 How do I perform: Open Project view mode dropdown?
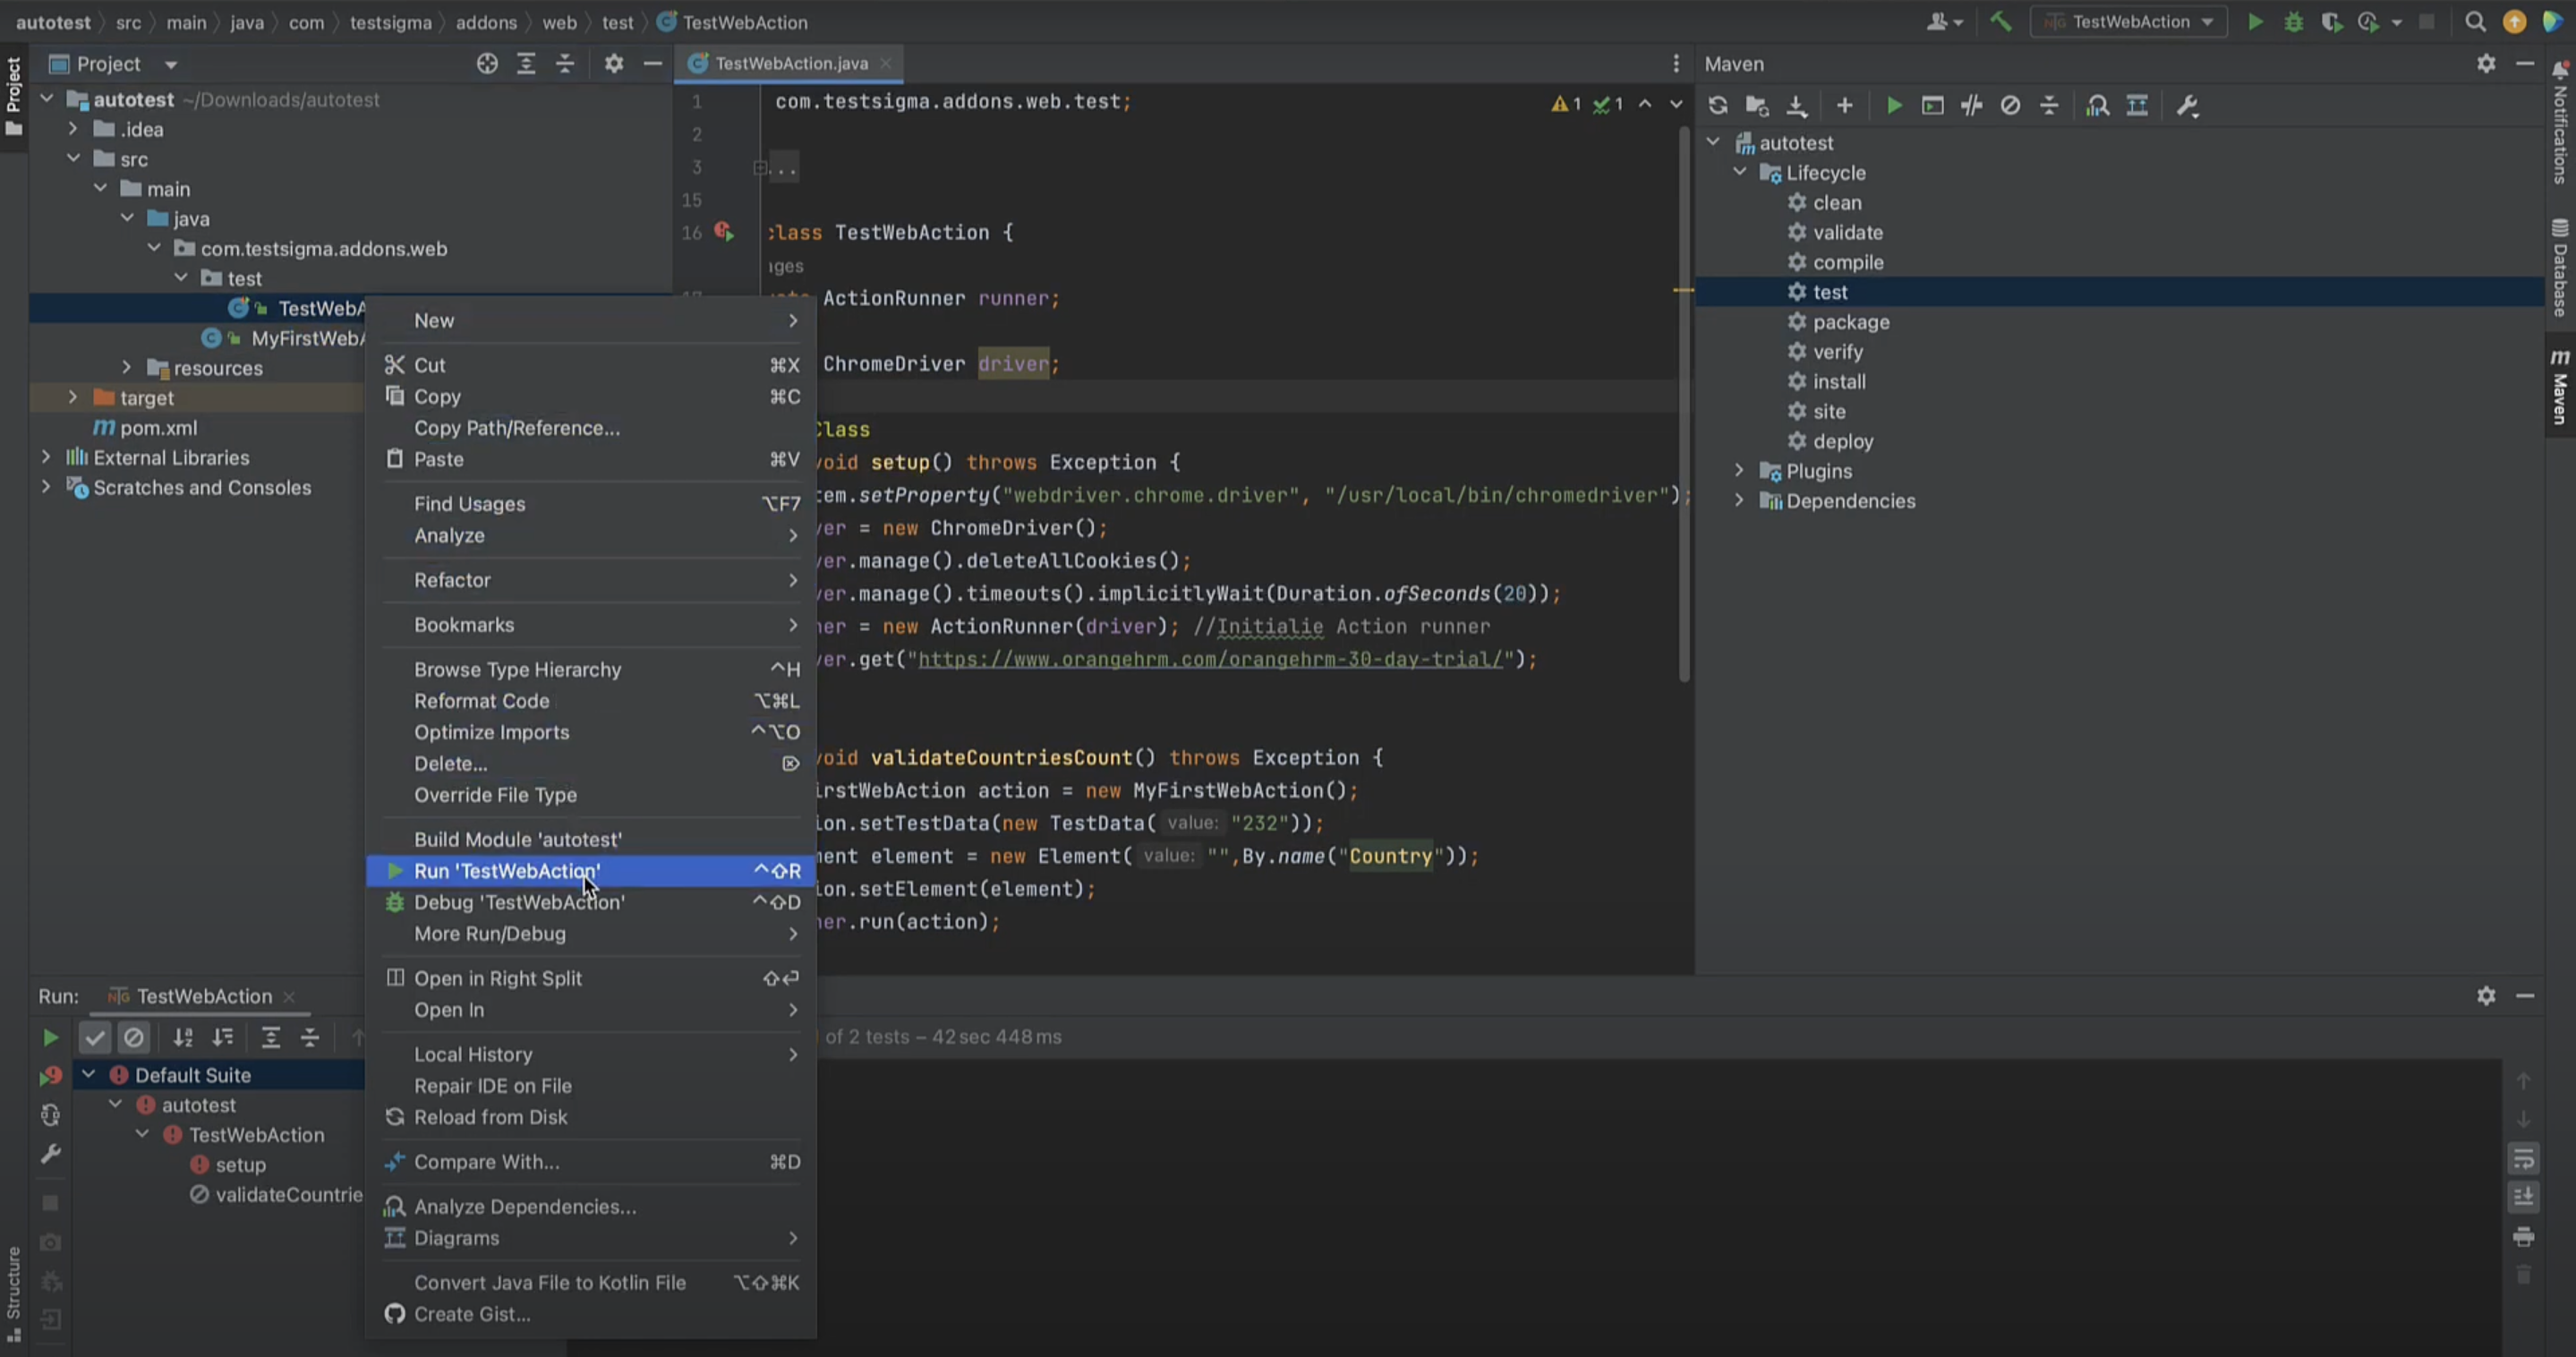[171, 65]
